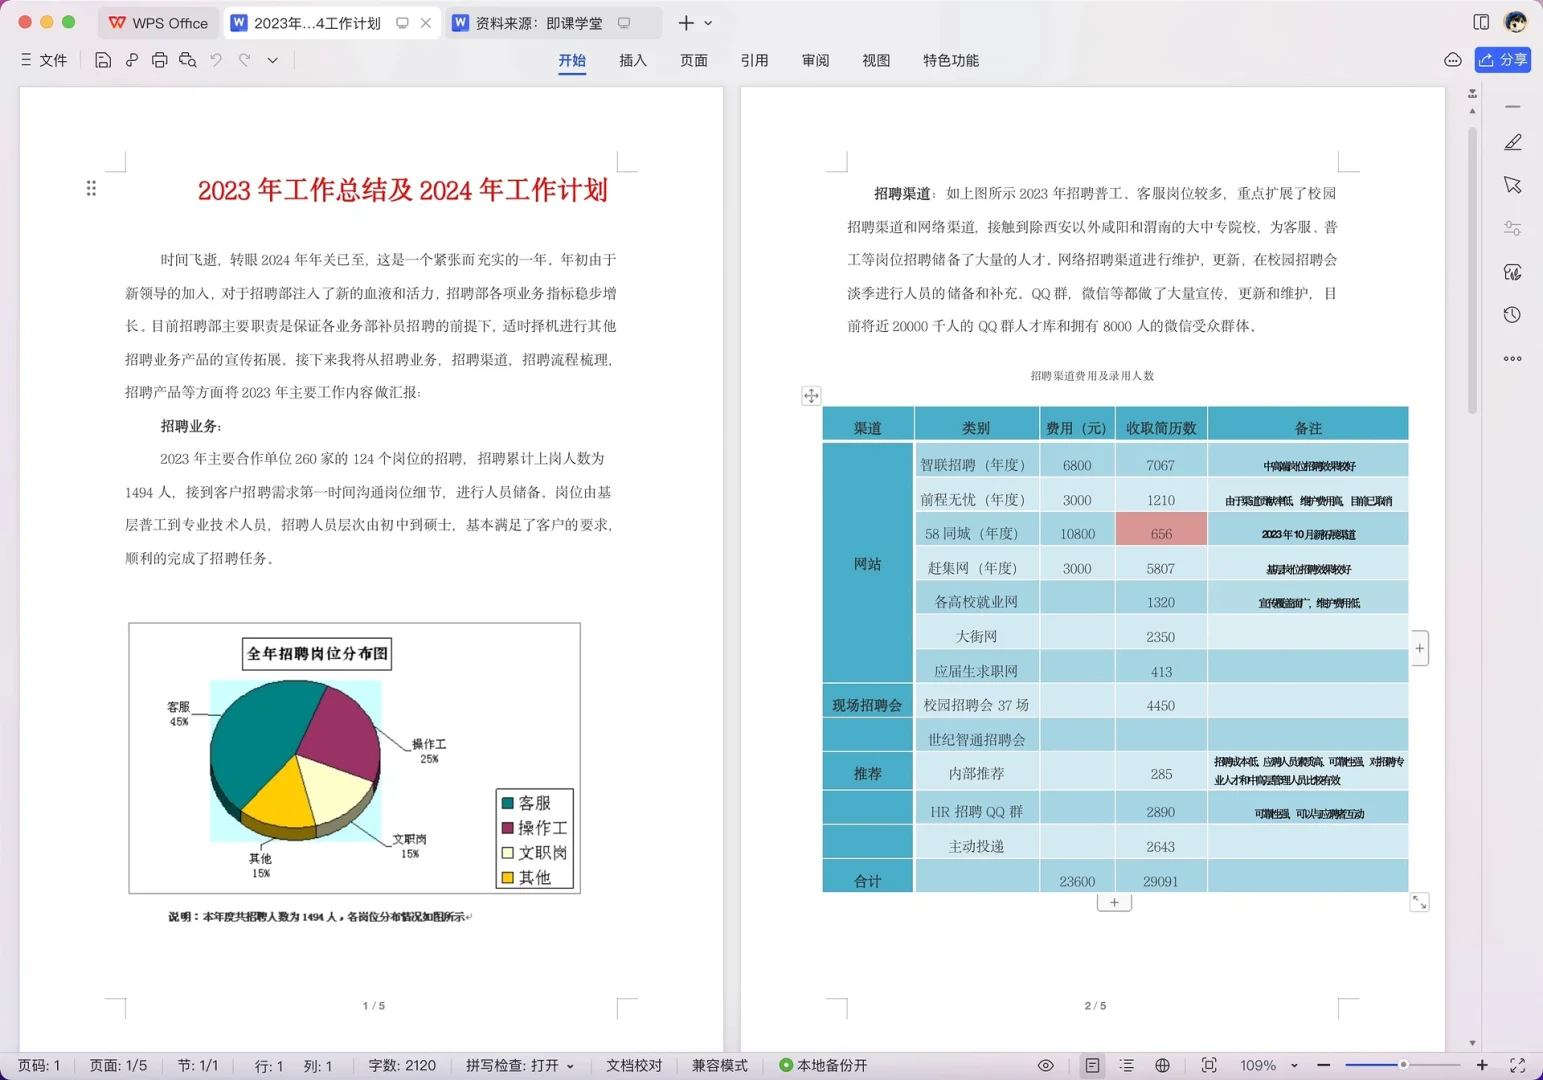Click the pie chart 全年招聘岗位分布图
This screenshot has height=1080, width=1543.
[354, 758]
